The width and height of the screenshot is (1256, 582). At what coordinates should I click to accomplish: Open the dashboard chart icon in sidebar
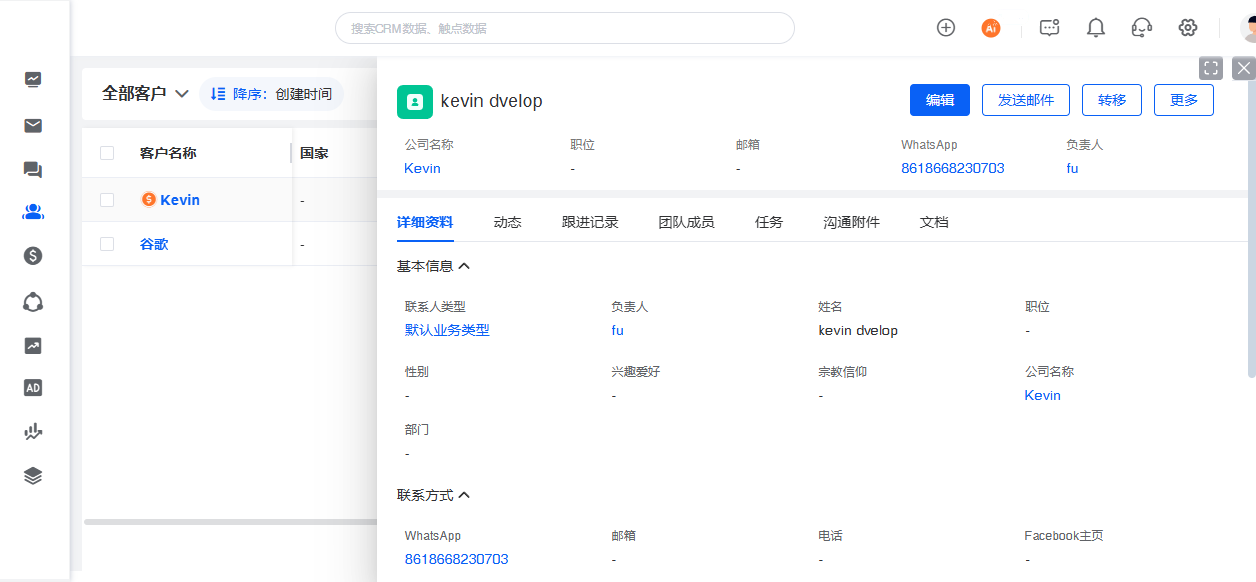[x=33, y=79]
